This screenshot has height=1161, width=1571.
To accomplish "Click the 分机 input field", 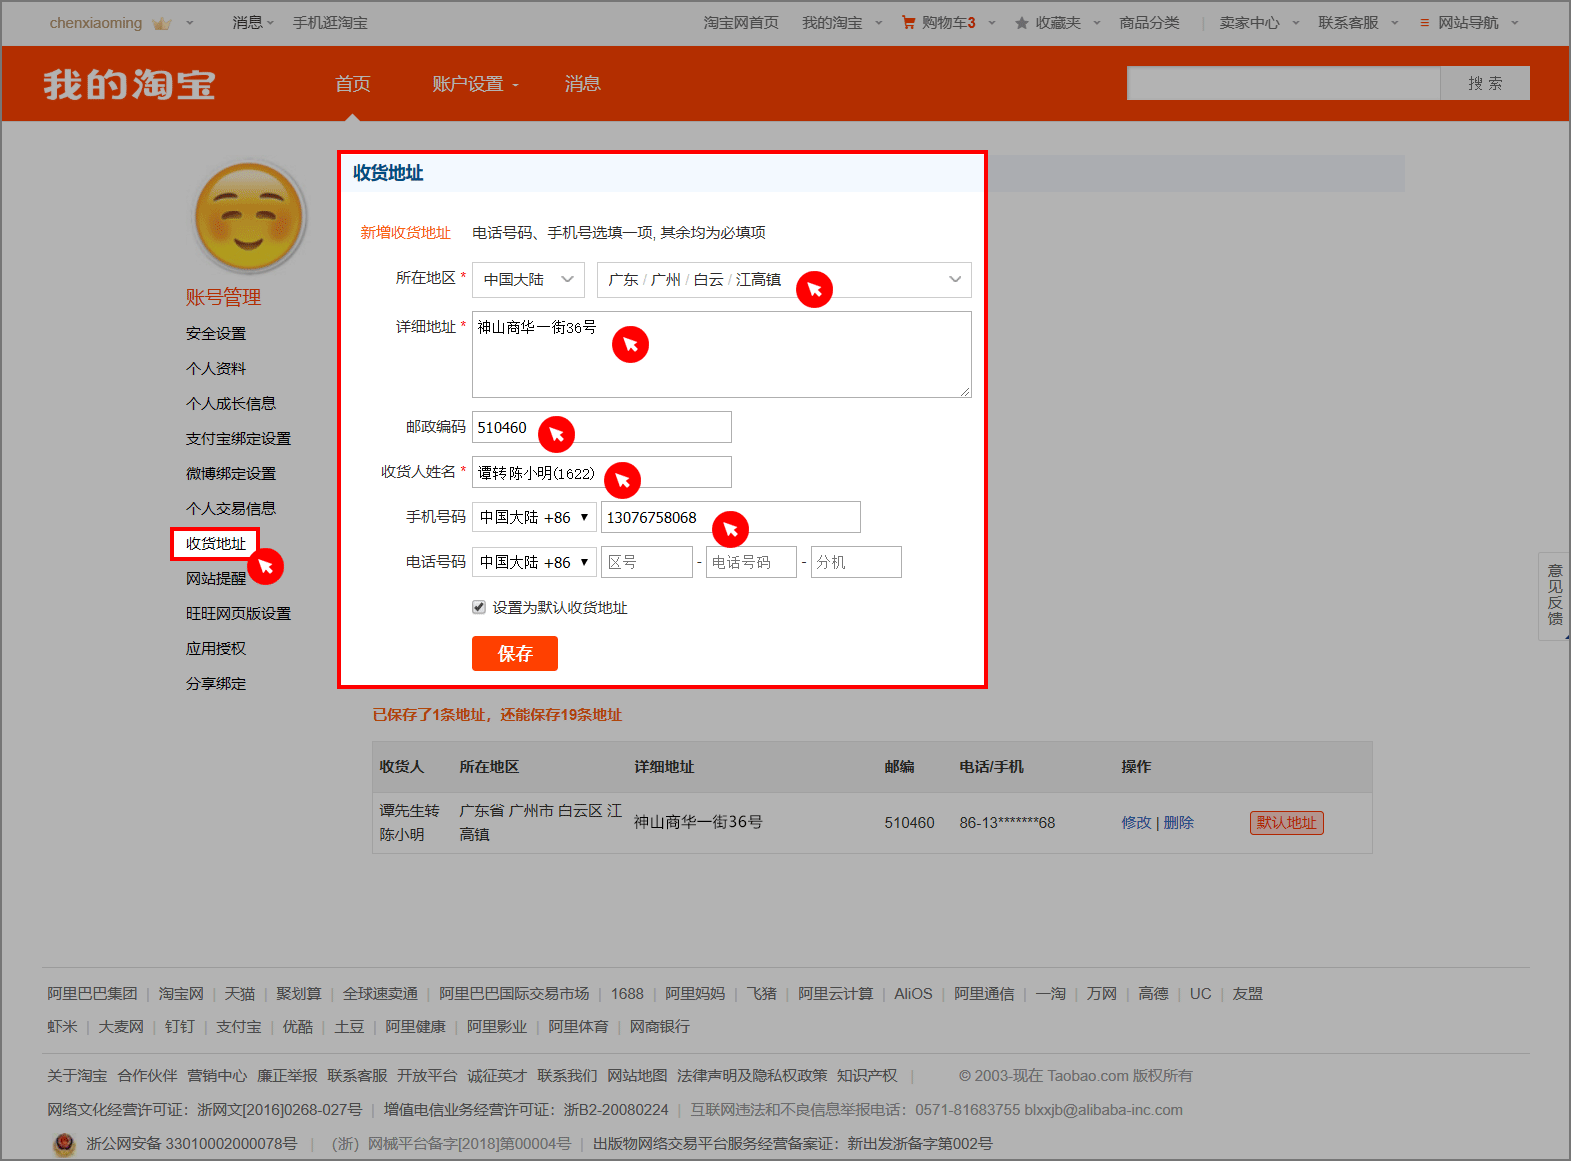I will 856,562.
